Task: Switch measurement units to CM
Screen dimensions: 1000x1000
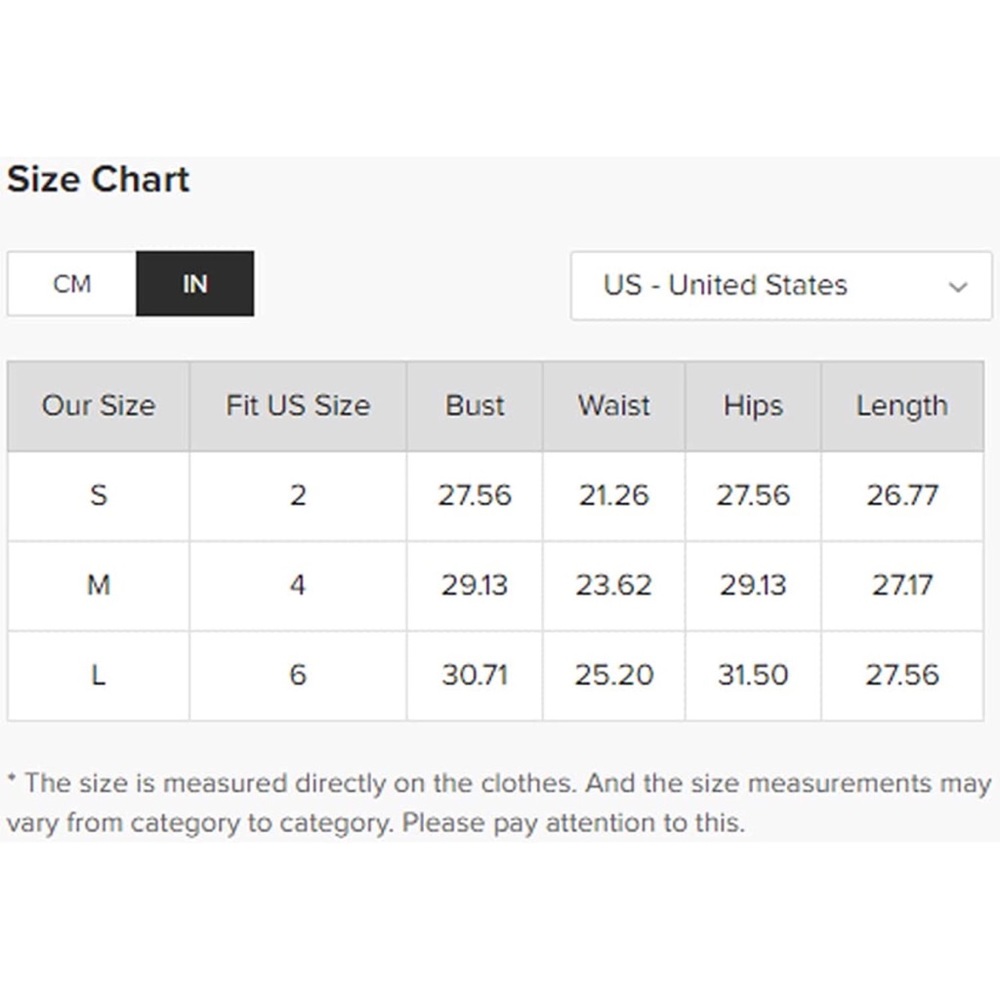Action: [x=71, y=284]
